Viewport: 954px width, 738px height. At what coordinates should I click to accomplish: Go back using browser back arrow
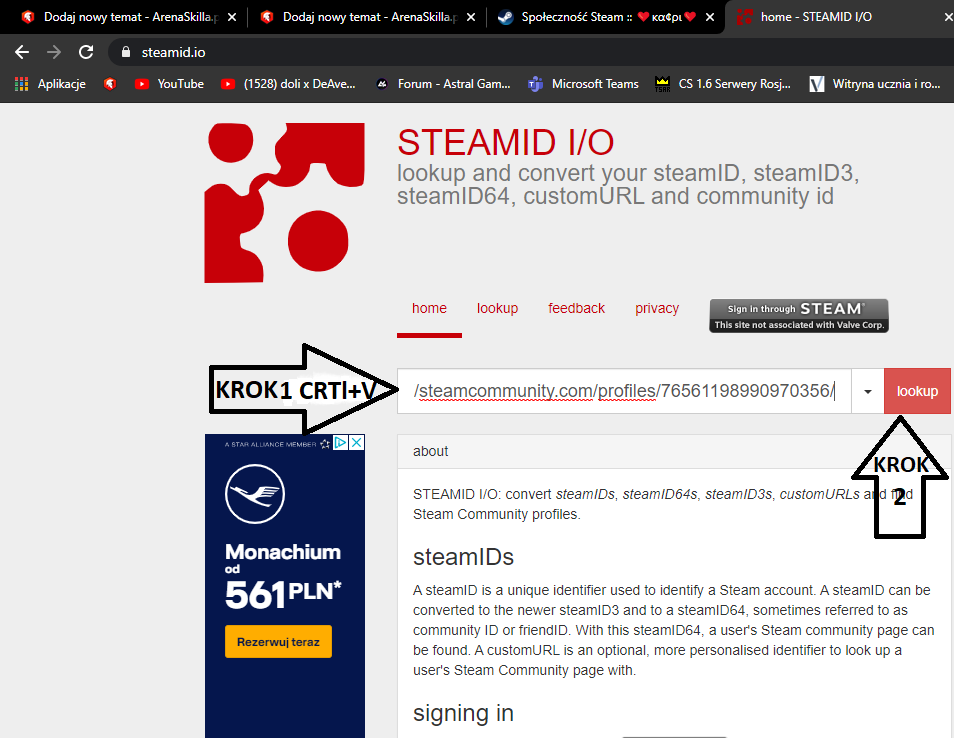coord(22,52)
